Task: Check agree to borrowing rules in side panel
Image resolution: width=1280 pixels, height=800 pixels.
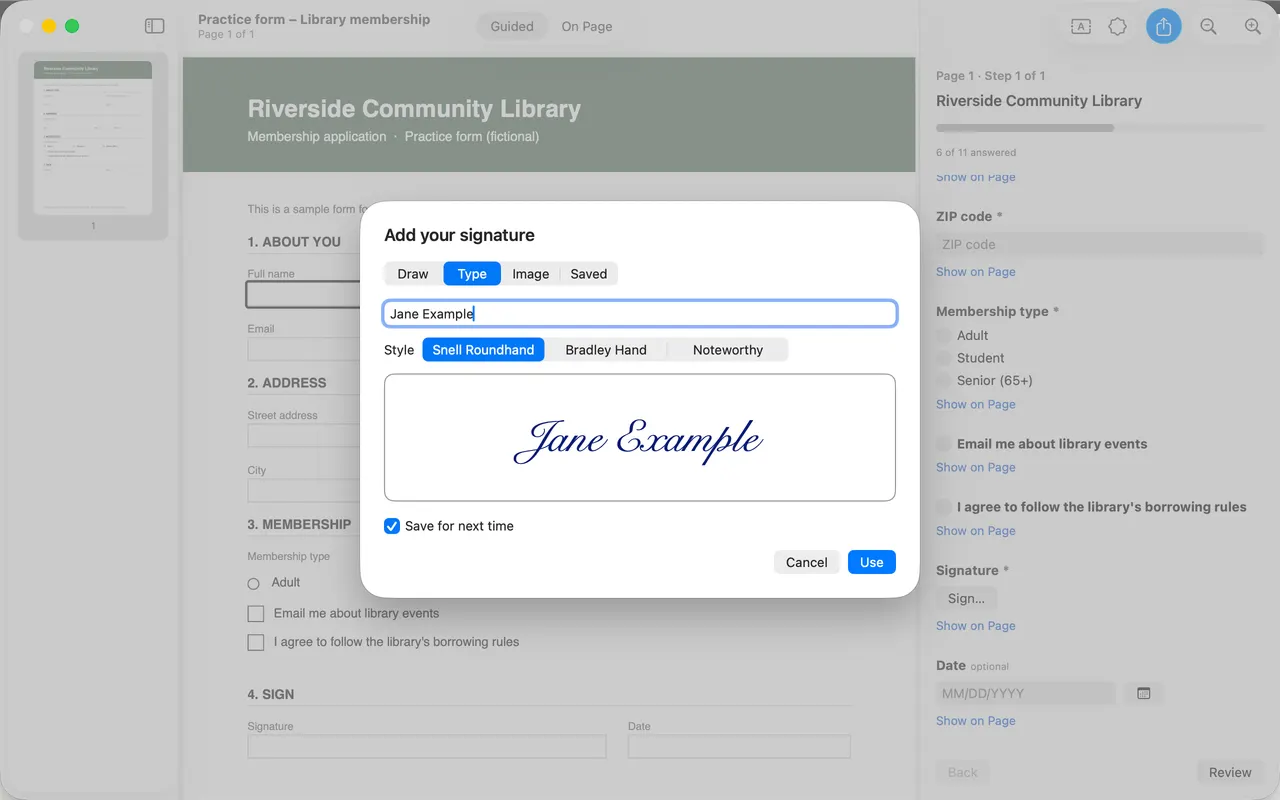Action: 943,507
